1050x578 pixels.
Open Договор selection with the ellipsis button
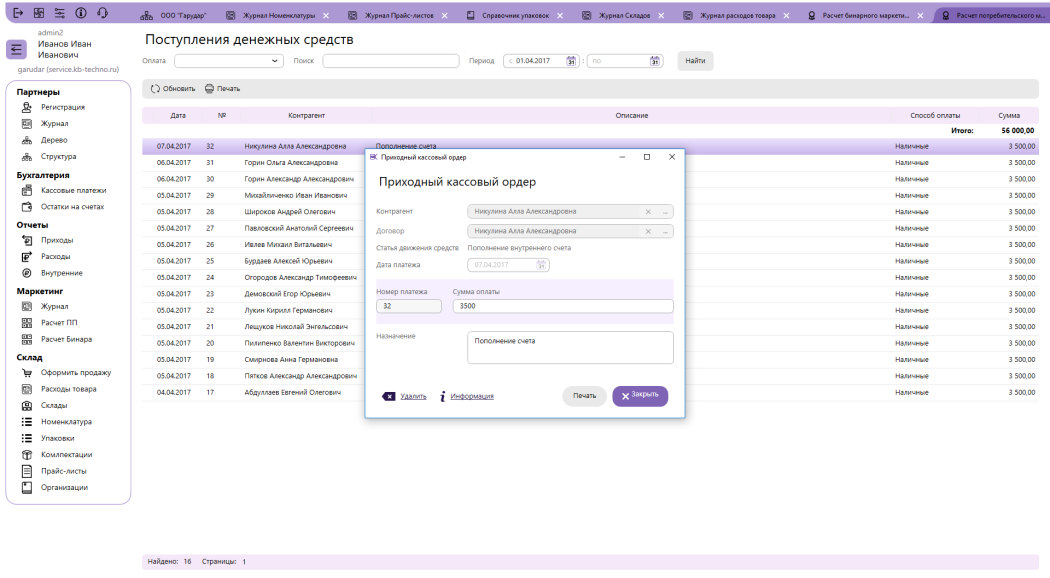665,231
